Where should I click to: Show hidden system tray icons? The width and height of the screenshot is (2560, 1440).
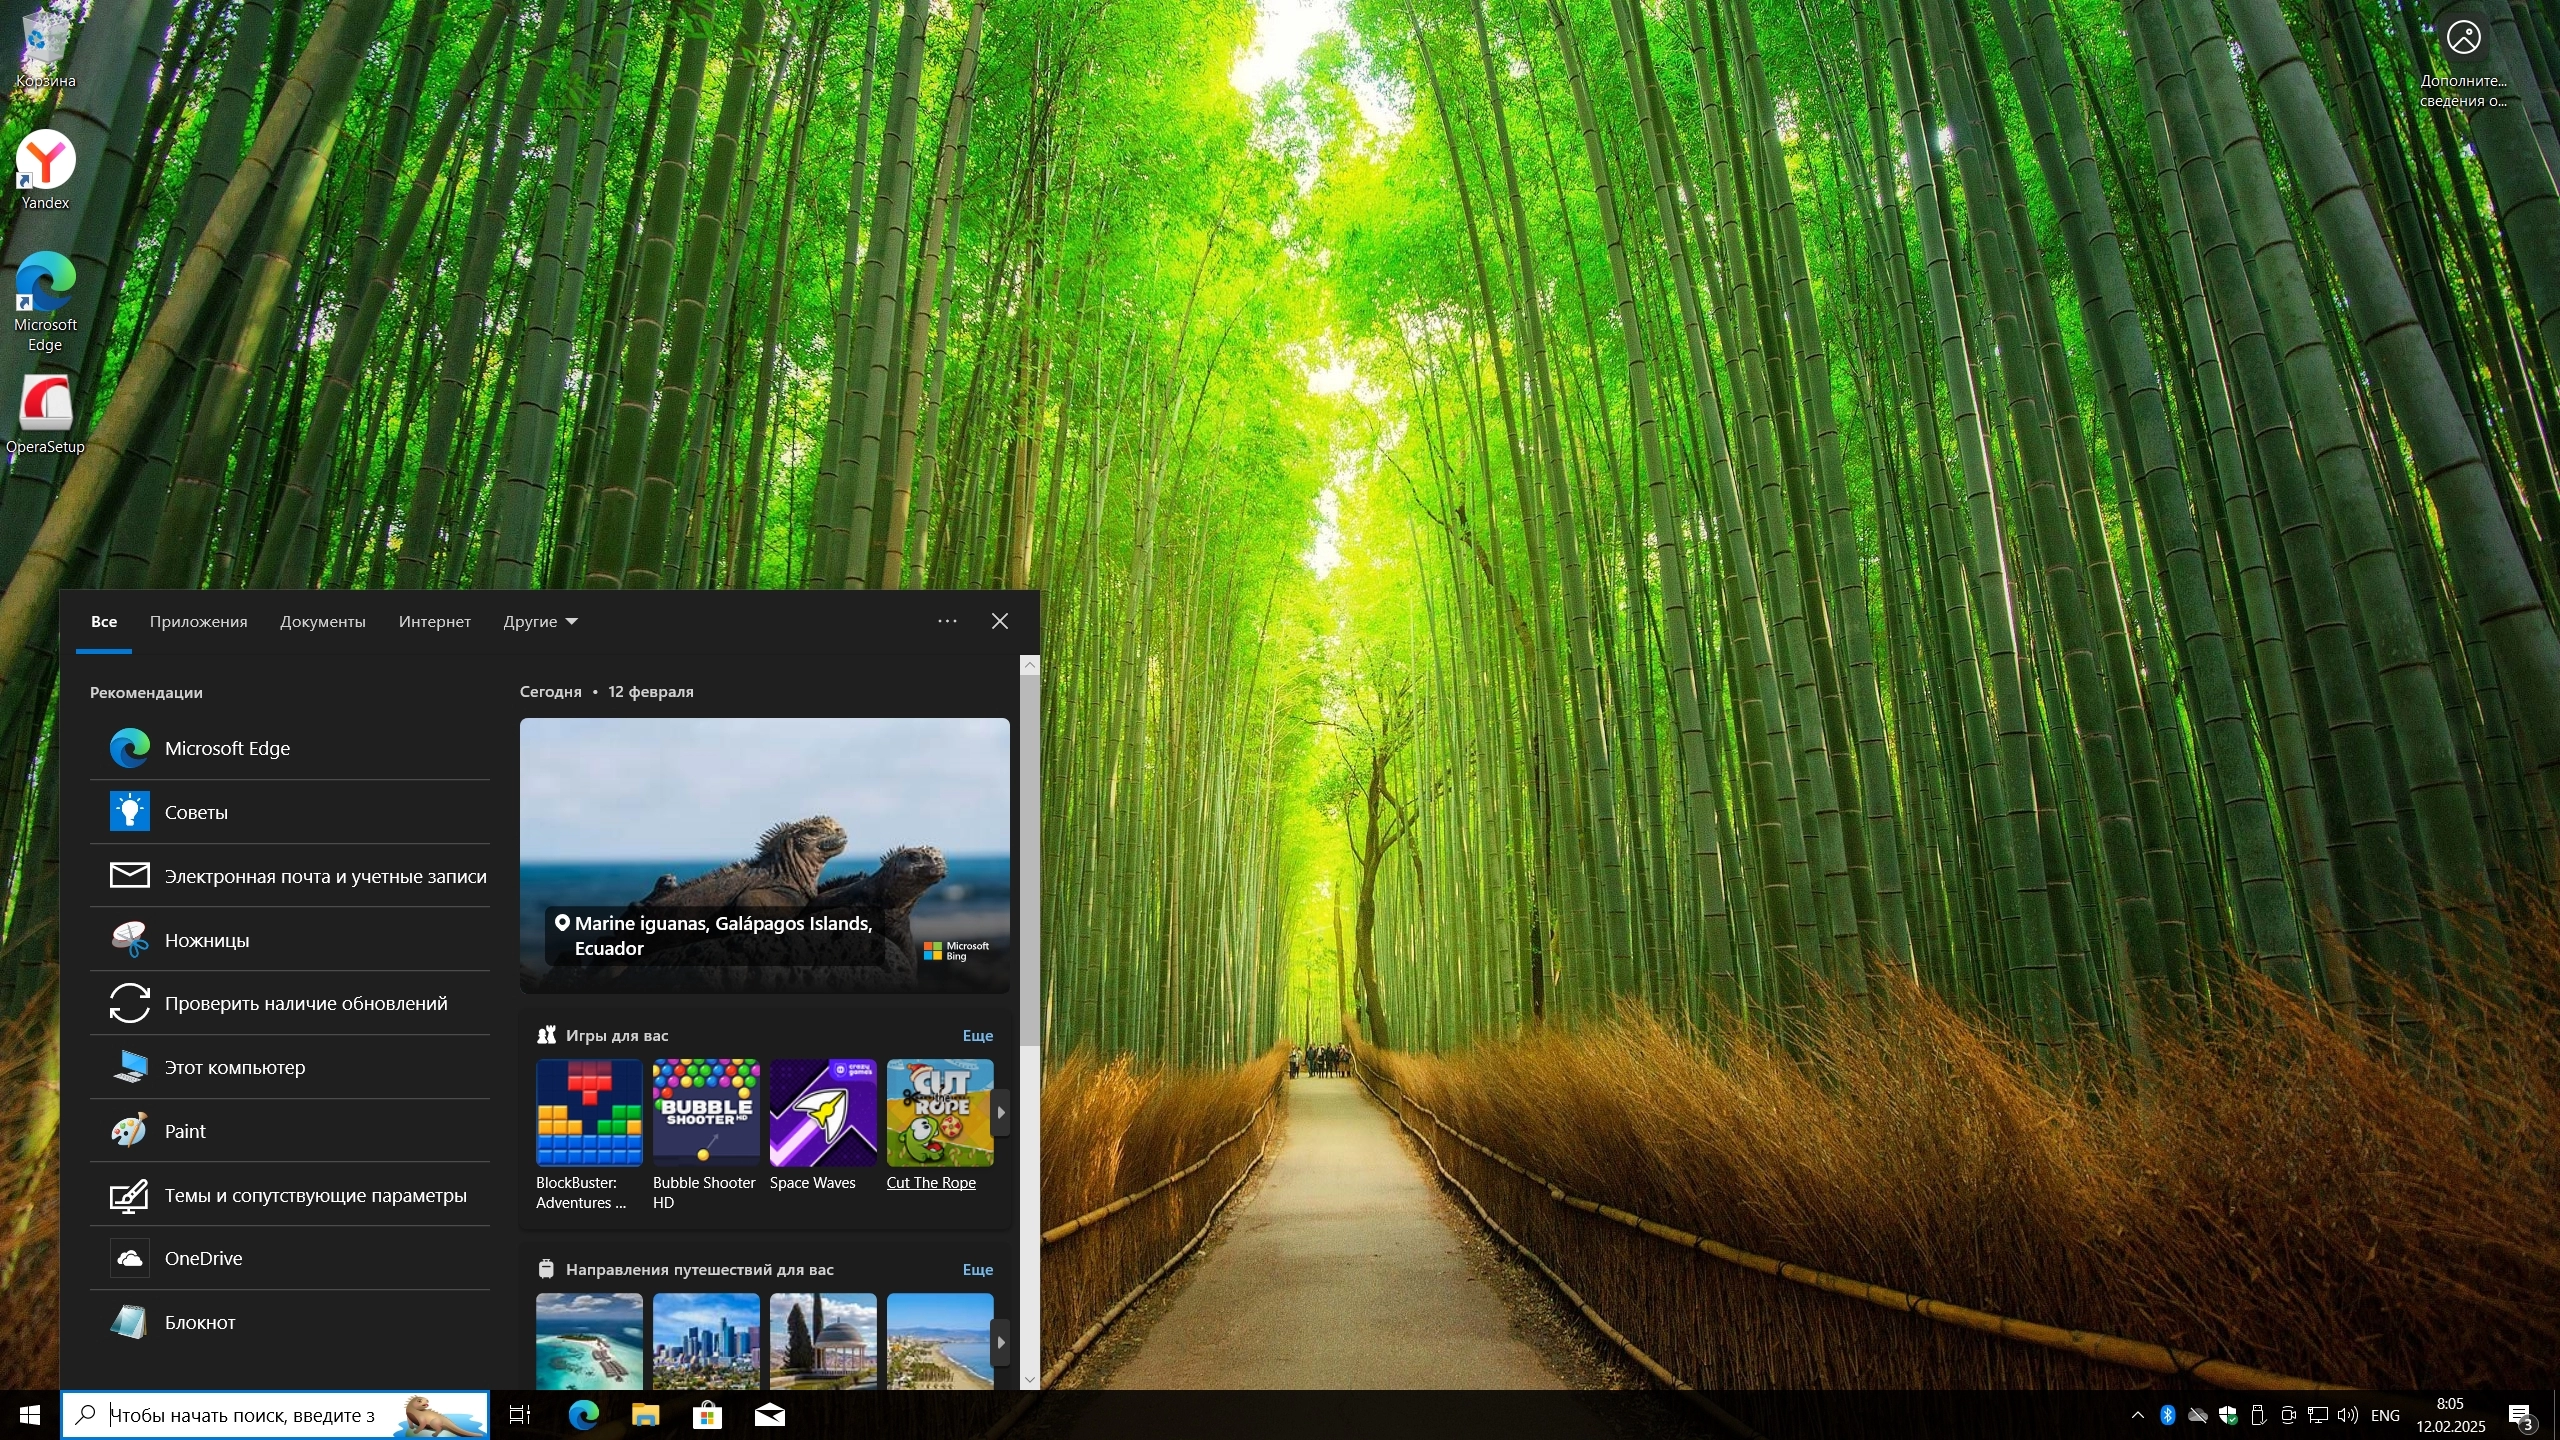click(x=2137, y=1415)
